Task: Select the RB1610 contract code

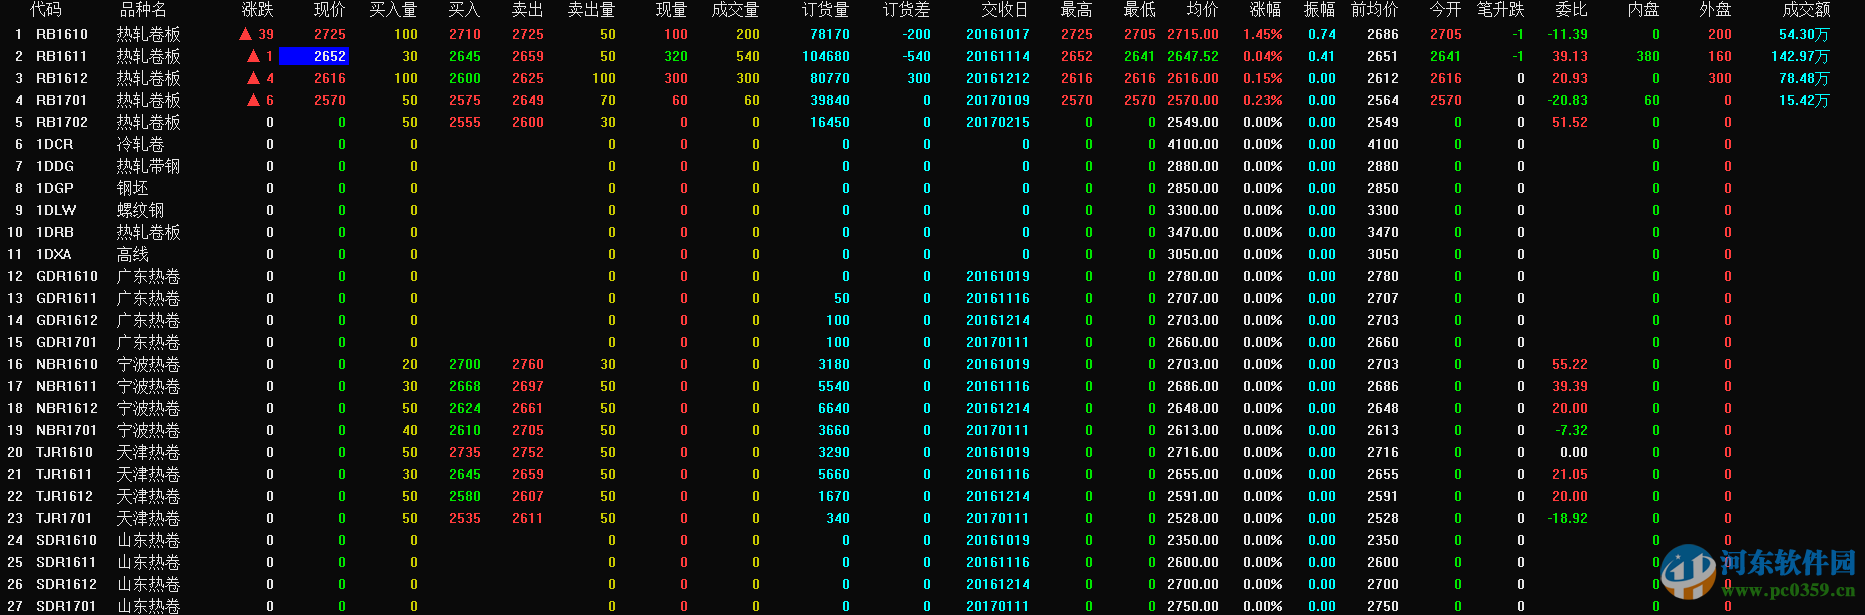Action: [x=62, y=34]
